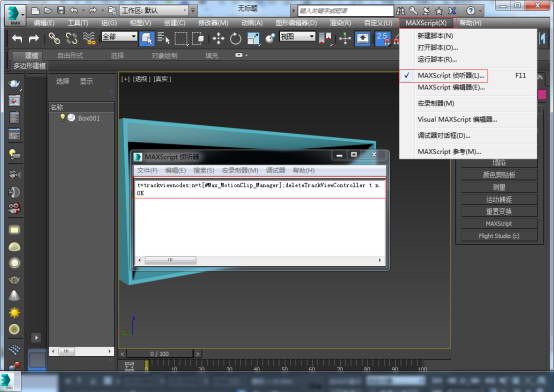This screenshot has height=392, width=554.
Task: Select Box001 in scene explorer
Action: (x=89, y=118)
